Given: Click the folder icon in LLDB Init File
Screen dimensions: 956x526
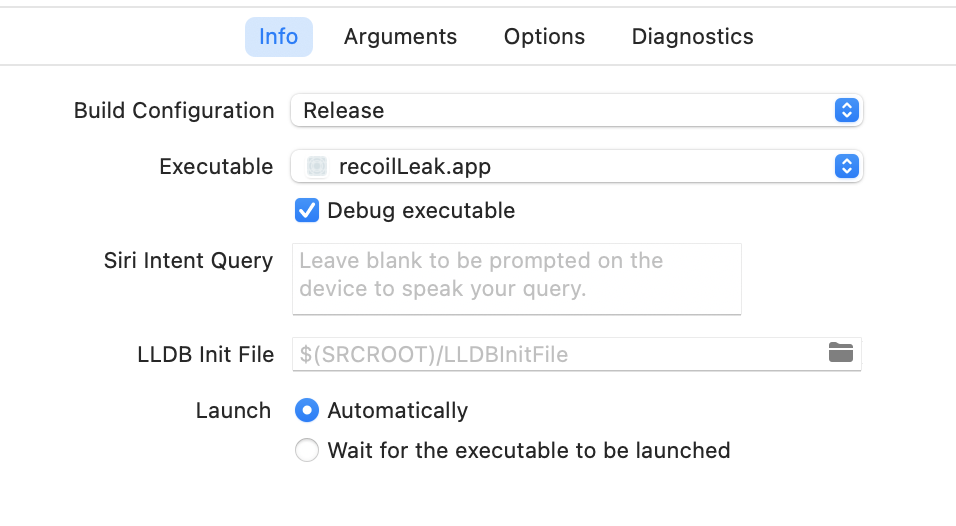Looking at the screenshot, I should (x=841, y=352).
